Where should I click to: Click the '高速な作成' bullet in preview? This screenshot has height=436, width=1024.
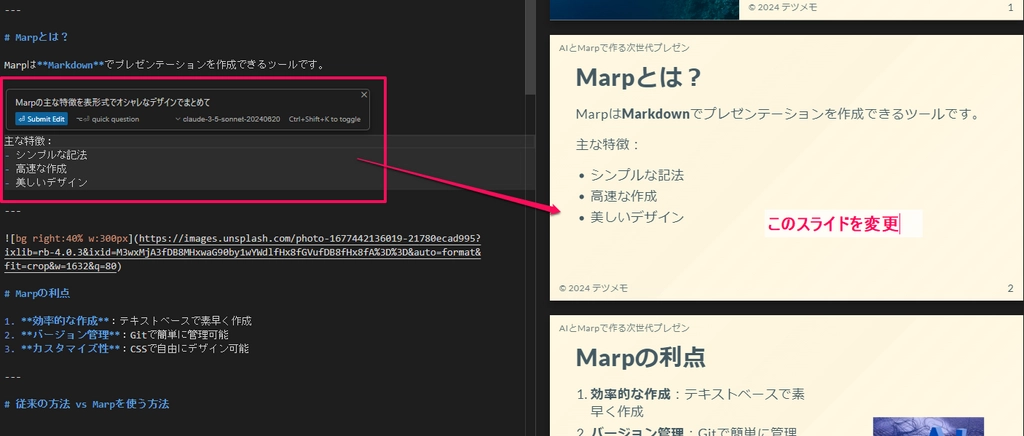coord(624,195)
